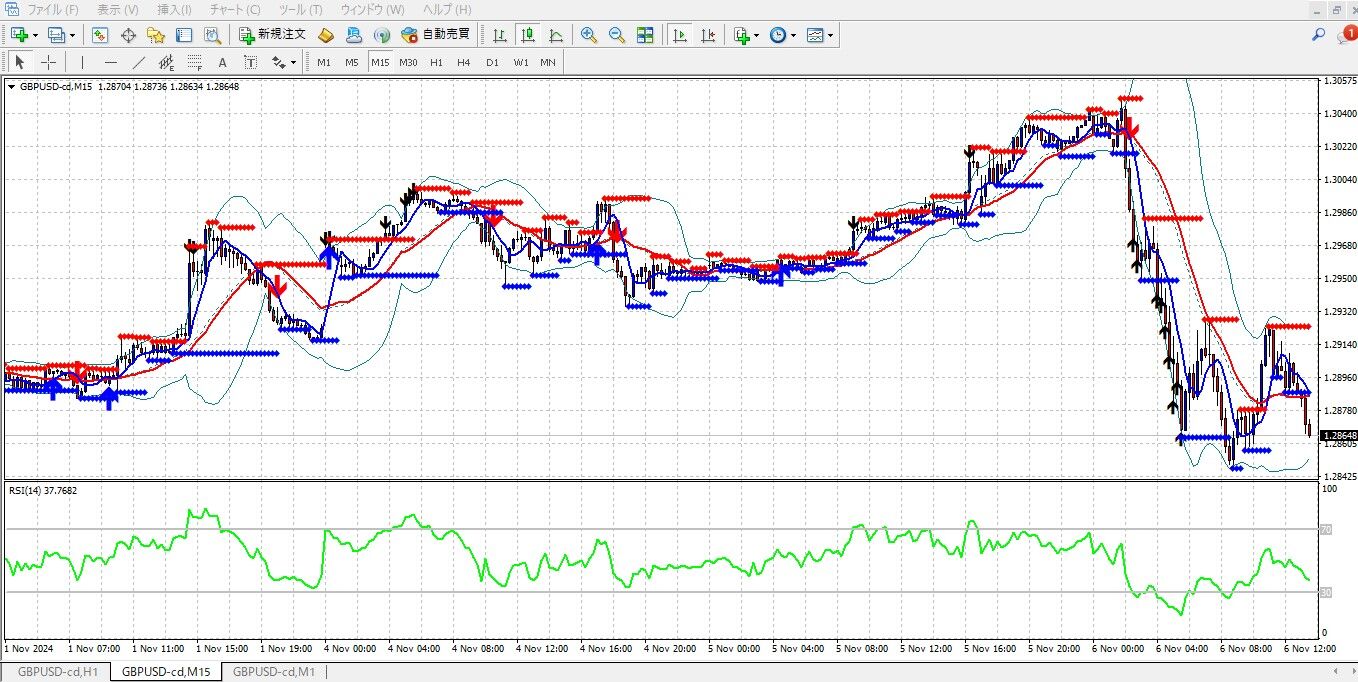Click the zoom in magnifier icon
Screen dimensions: 1358x682
point(589,35)
